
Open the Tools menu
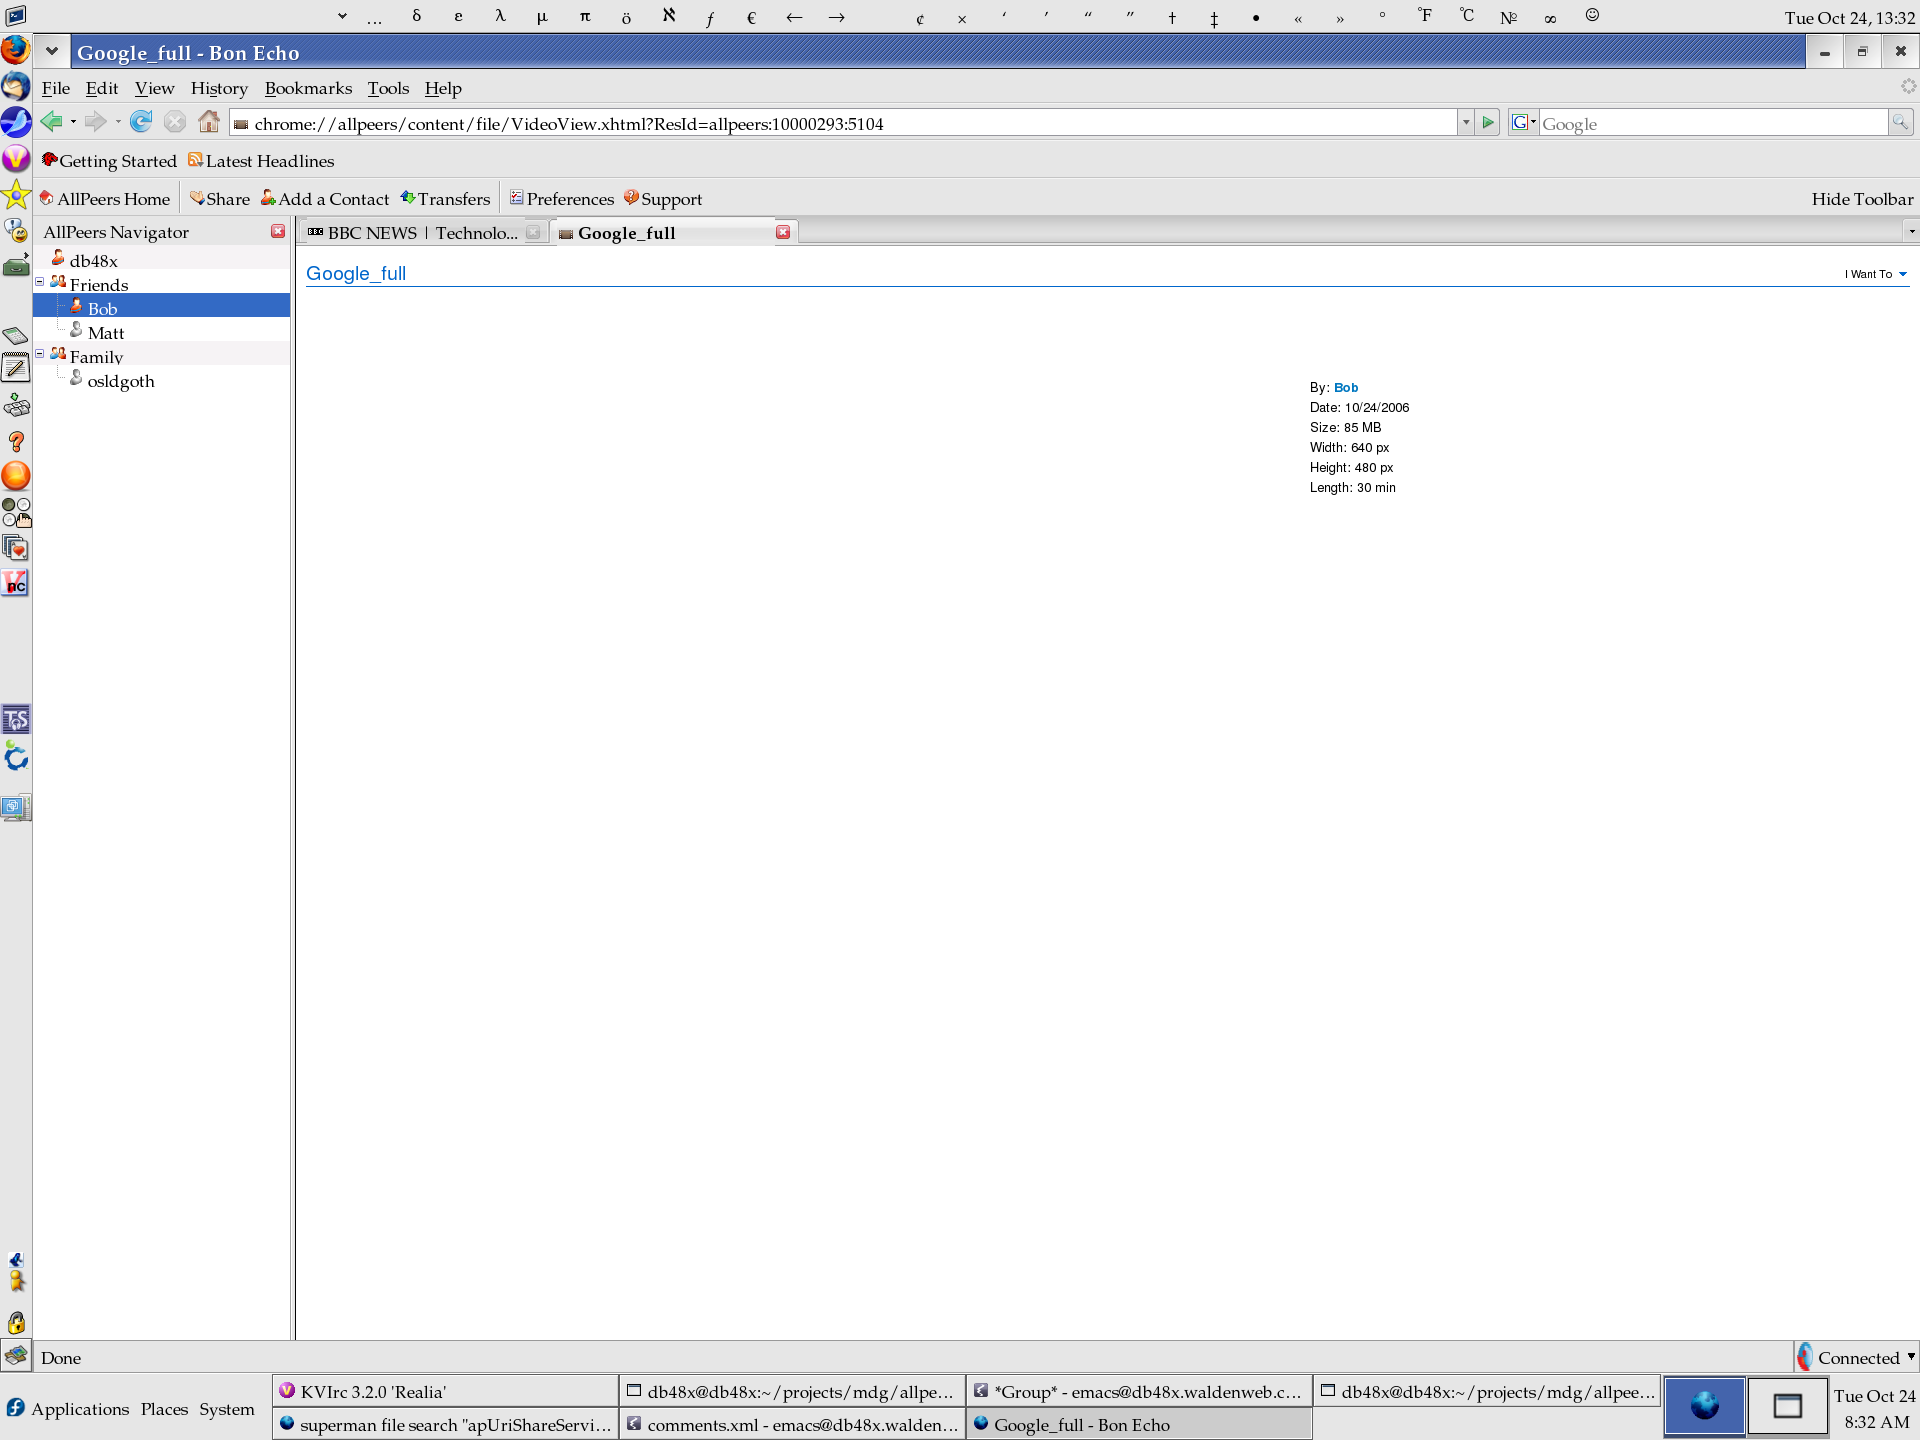click(x=388, y=88)
